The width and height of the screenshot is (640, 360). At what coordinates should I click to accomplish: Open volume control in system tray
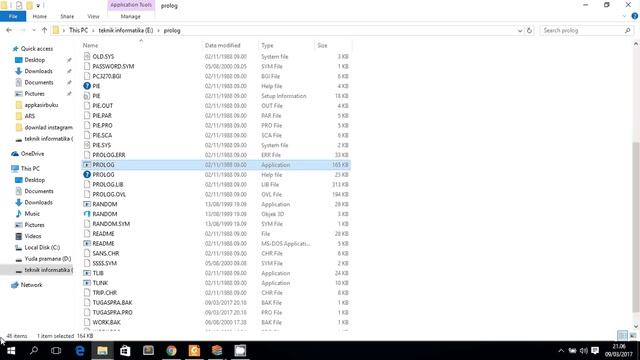584,351
